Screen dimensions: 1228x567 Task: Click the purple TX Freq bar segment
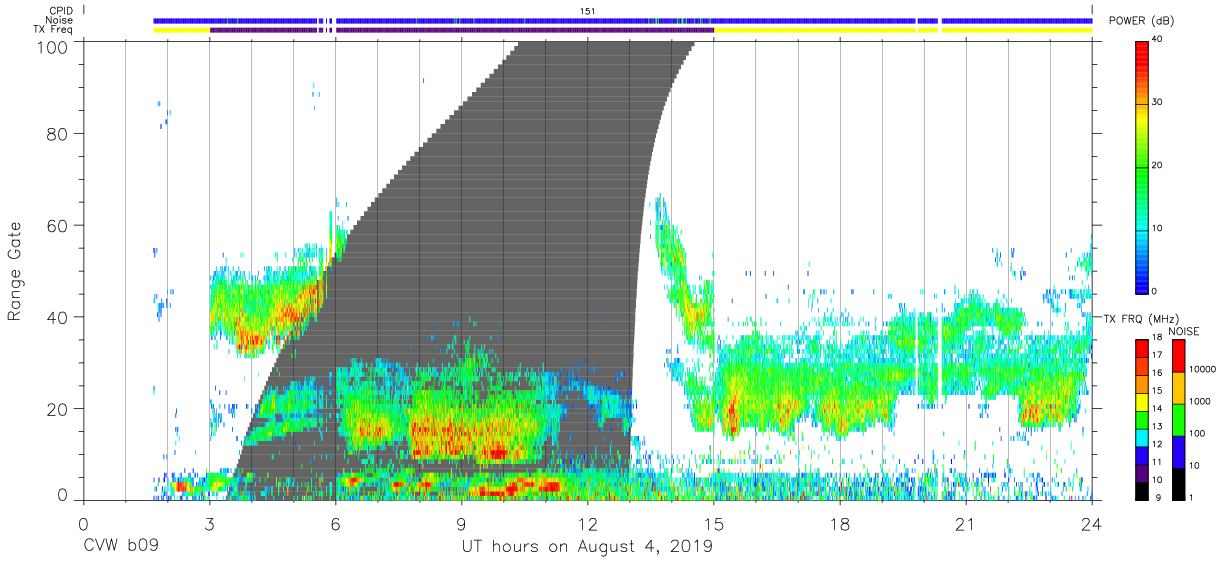pyautogui.click(x=462, y=30)
